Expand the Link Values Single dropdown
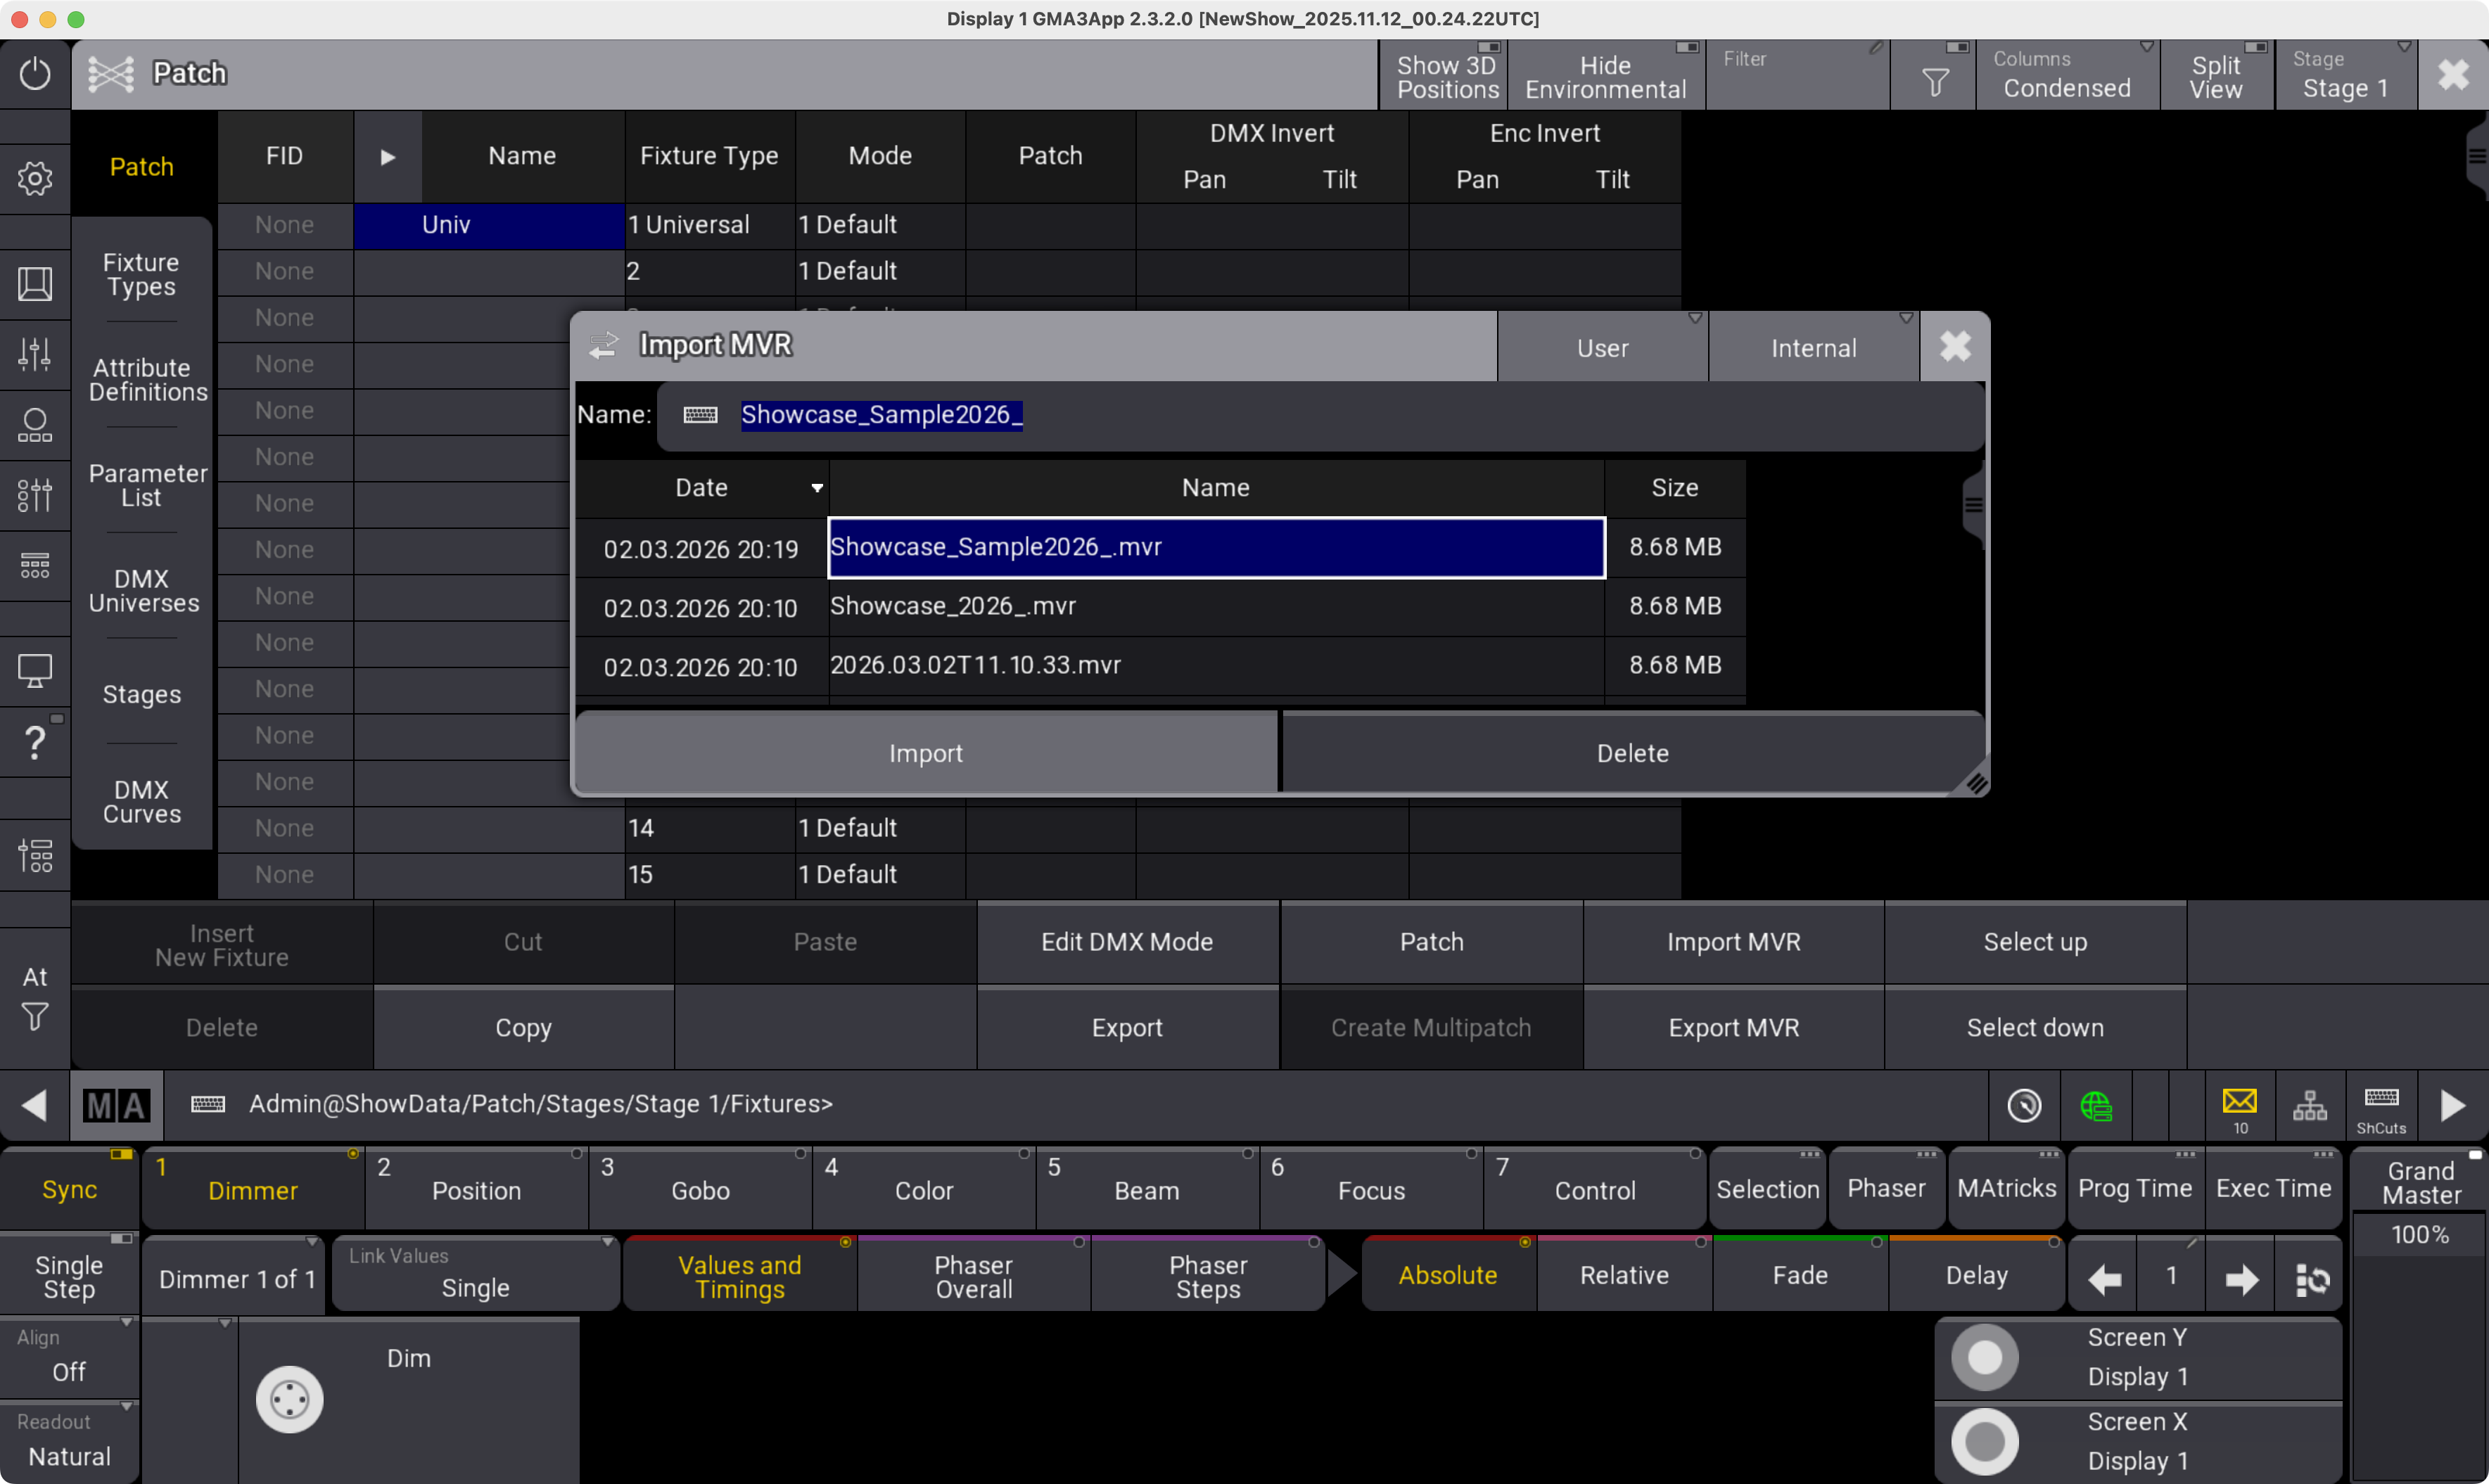 [475, 1275]
